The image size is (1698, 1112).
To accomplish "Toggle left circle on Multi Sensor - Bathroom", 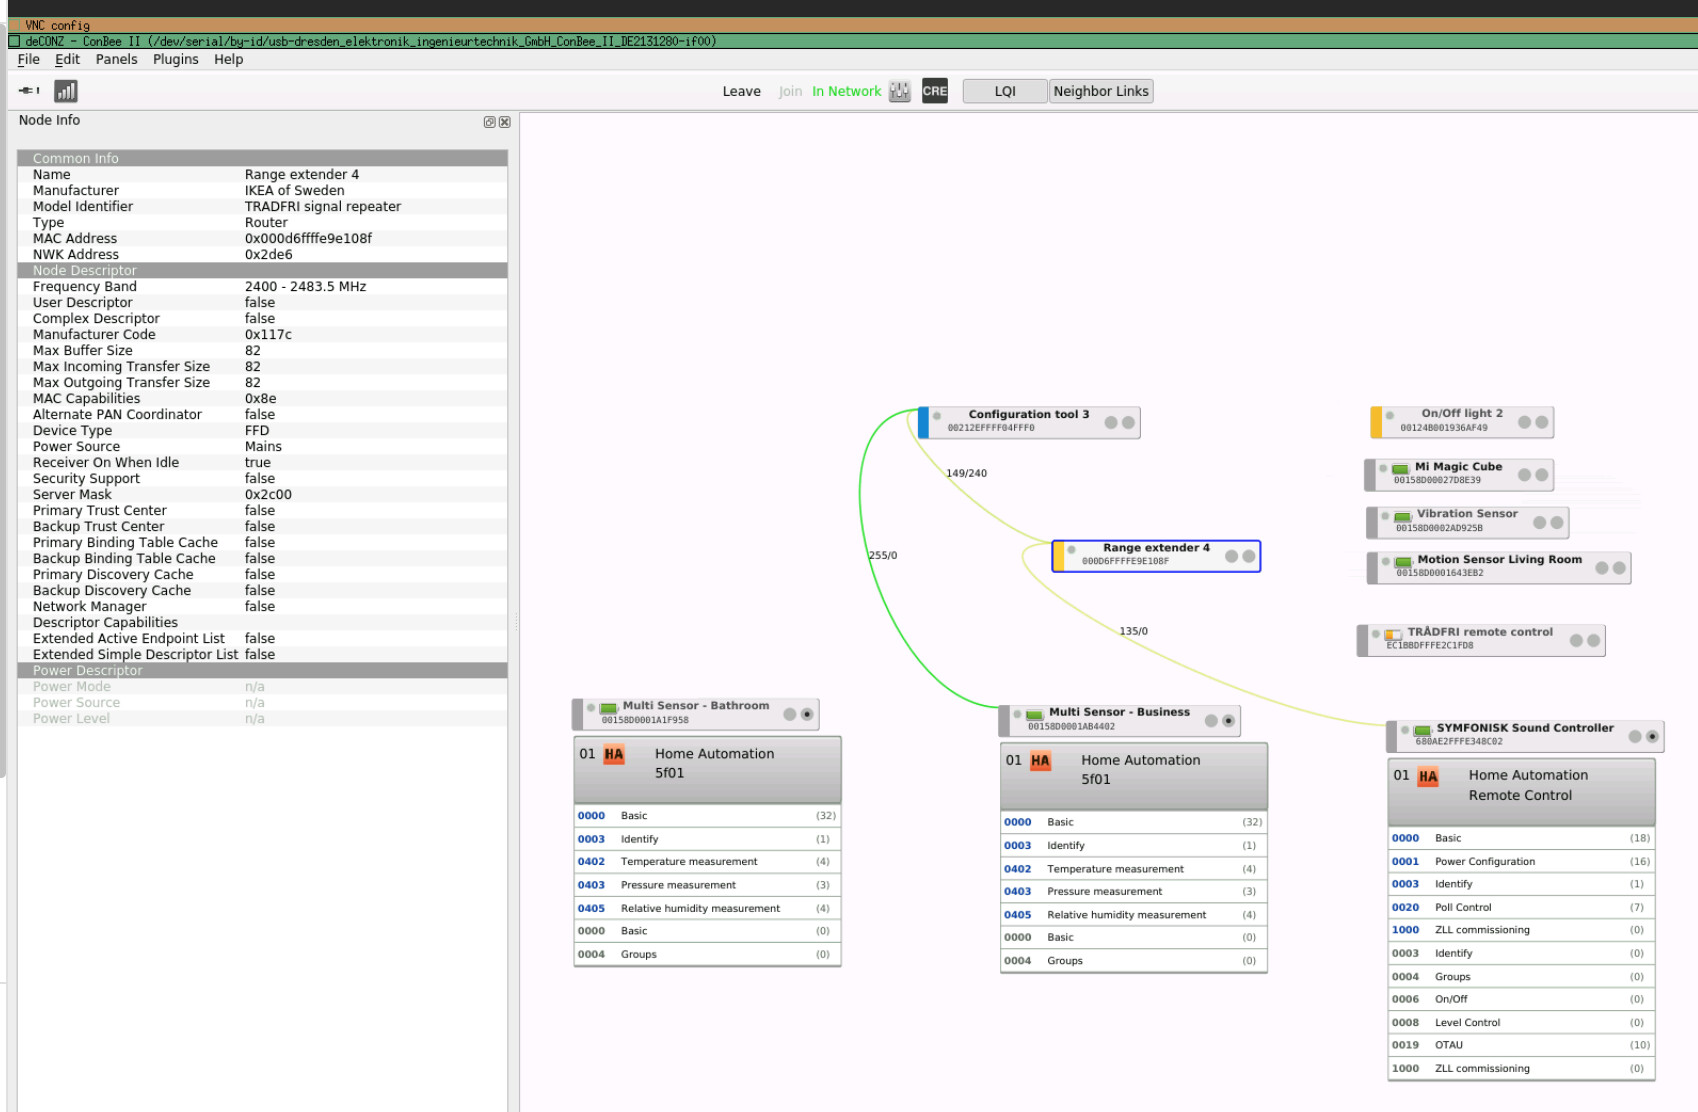I will 790,714.
